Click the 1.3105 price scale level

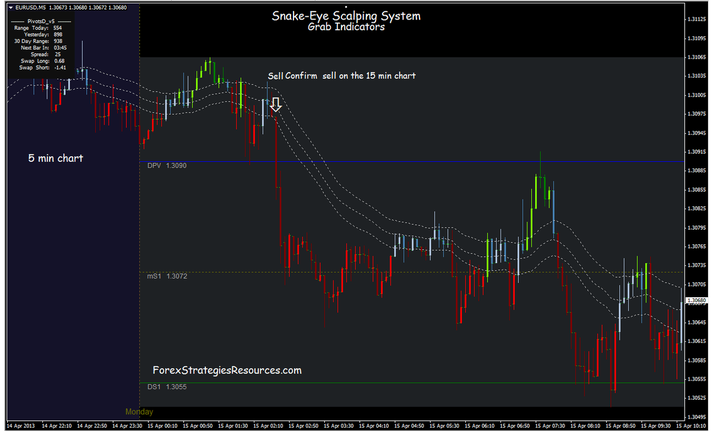click(x=696, y=76)
